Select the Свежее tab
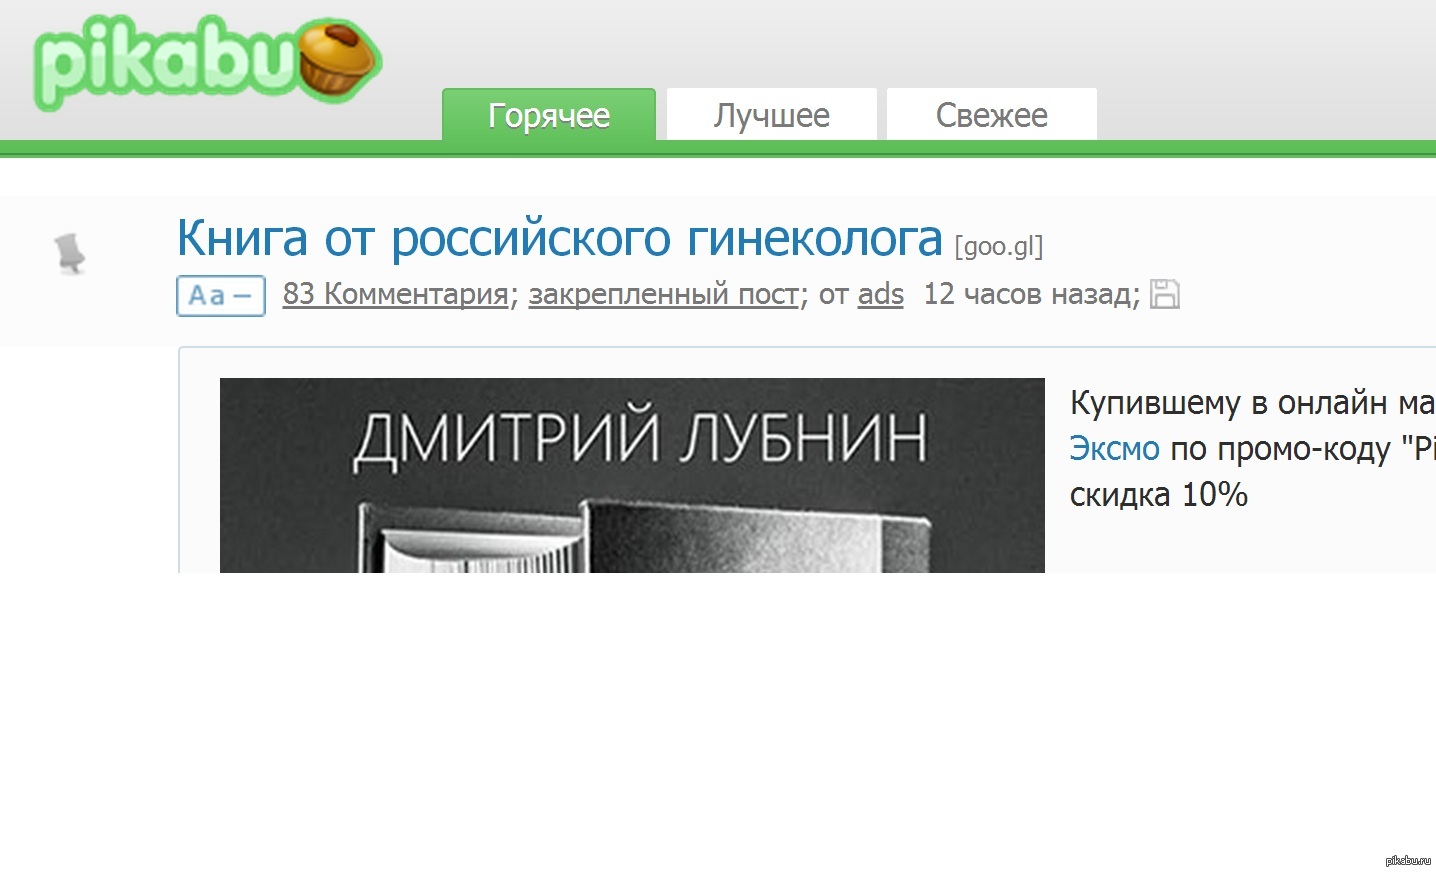The image size is (1436, 872). coord(991,115)
